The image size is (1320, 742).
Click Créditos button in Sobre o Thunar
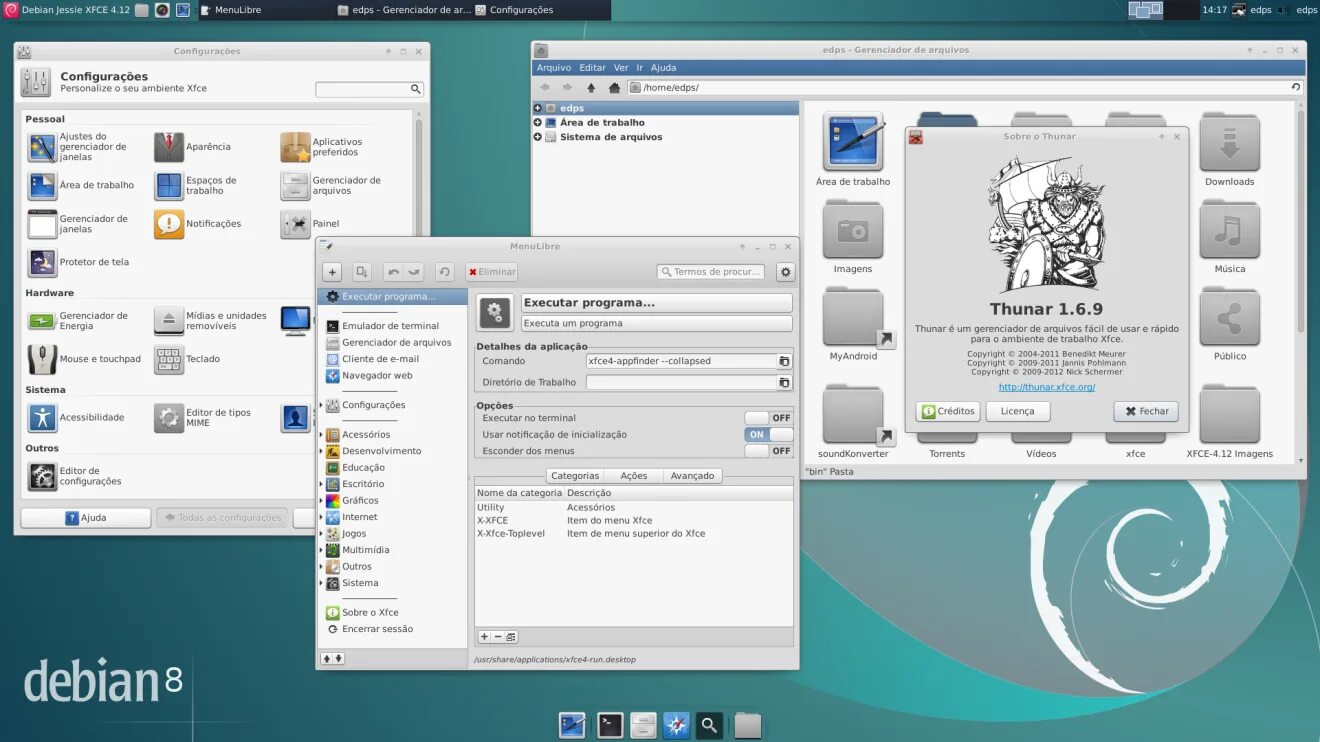click(948, 411)
